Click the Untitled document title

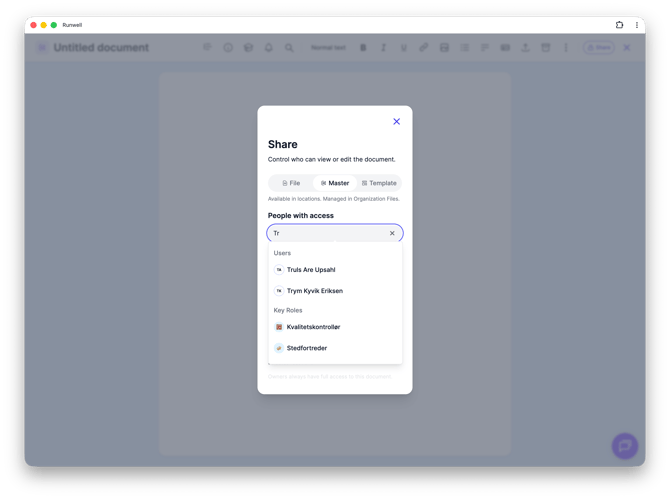(x=101, y=47)
